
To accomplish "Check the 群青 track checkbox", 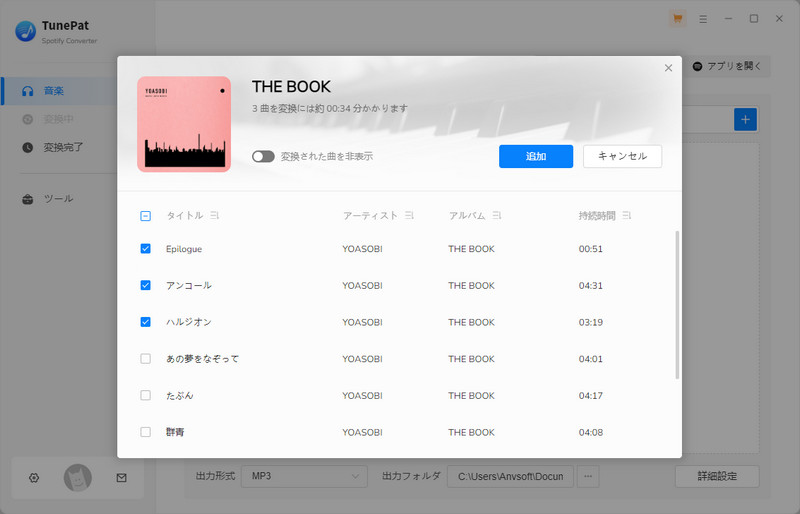I will [145, 432].
